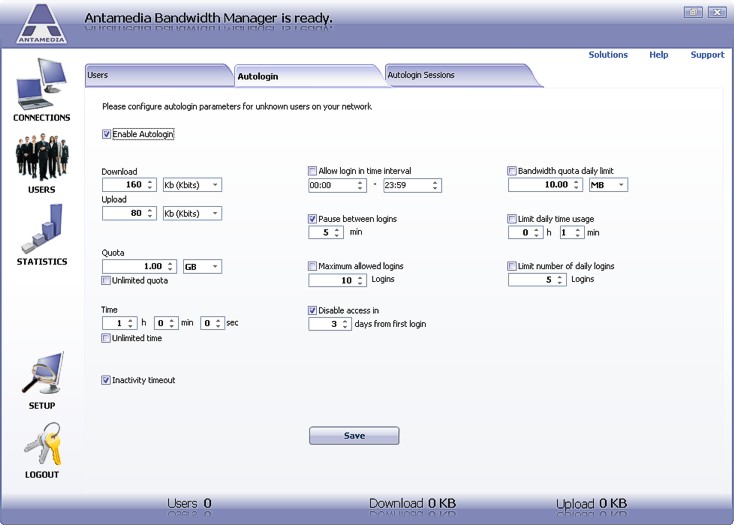Screen dimensions: 734x525
Task: Adjust the Upload speed stepper
Action: (x=150, y=213)
